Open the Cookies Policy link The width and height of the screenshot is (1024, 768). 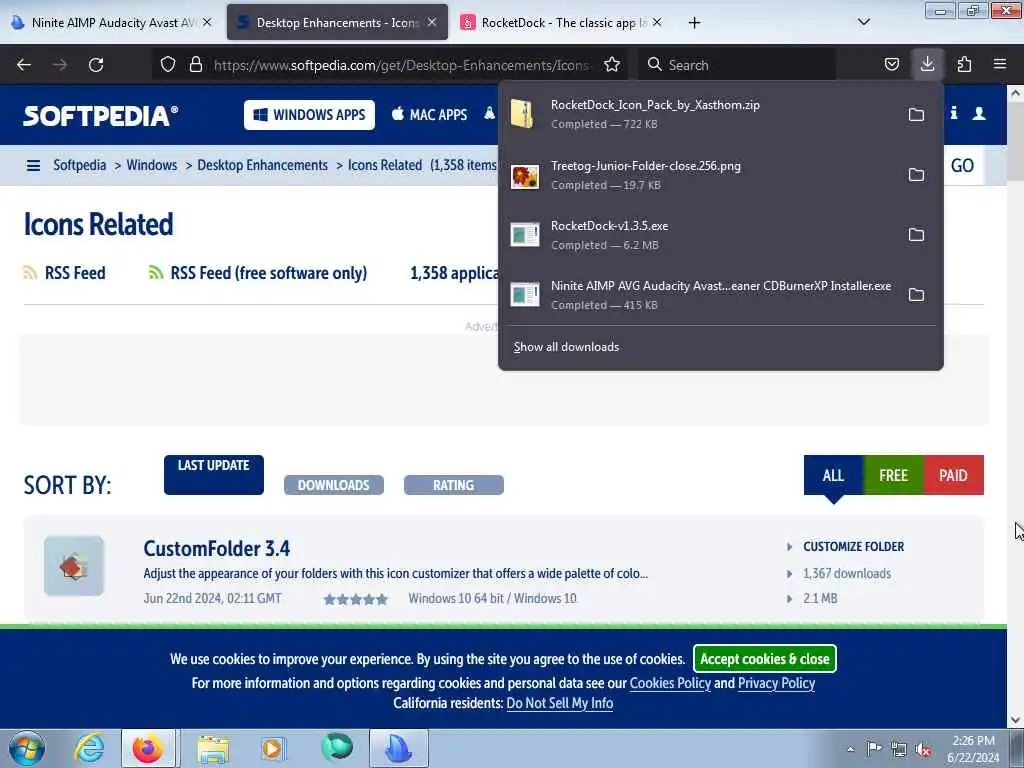tap(670, 683)
